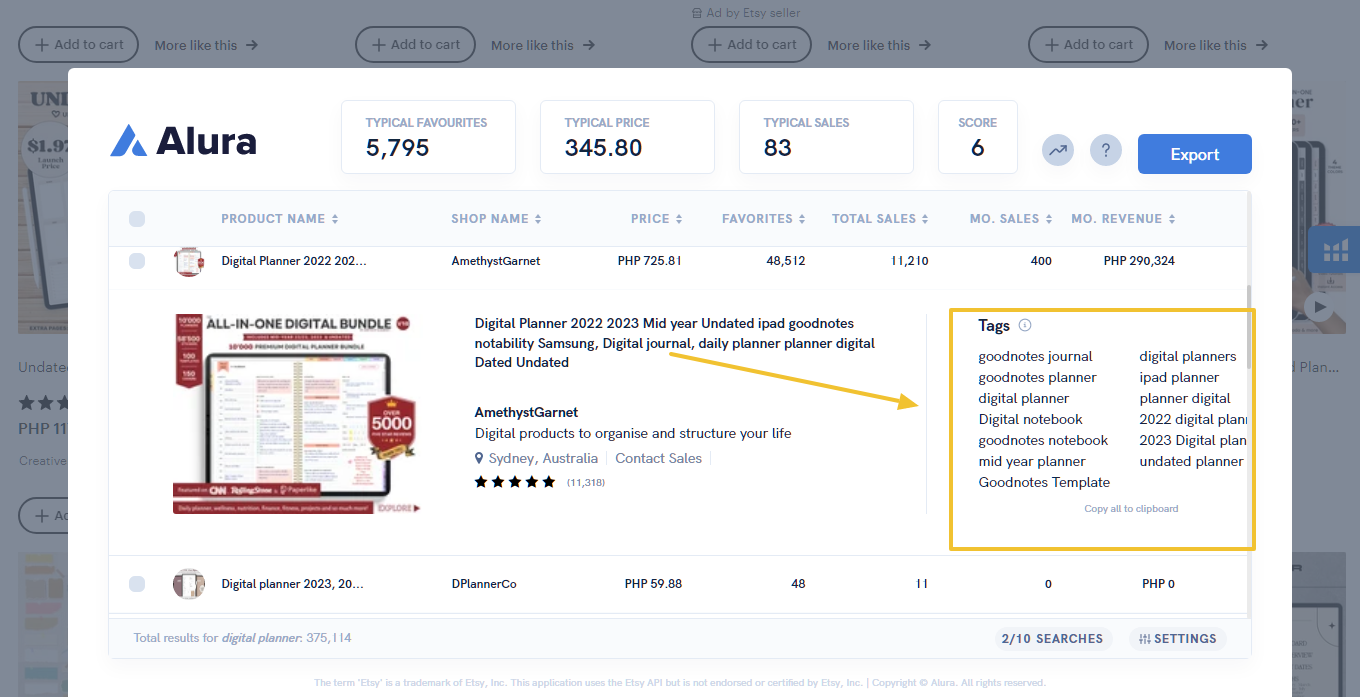Click the Typical Sales 83 card

tap(826, 137)
